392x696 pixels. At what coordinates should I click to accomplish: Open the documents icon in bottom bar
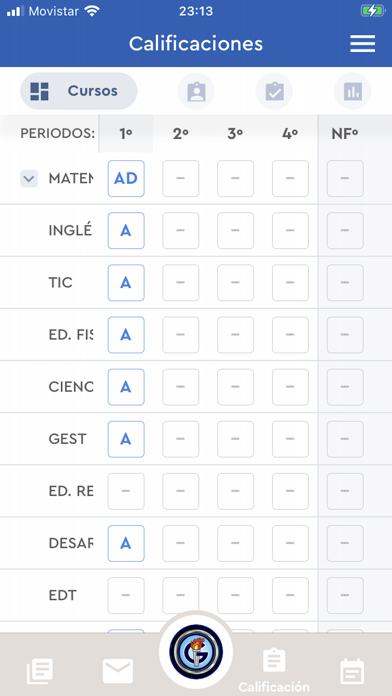[40, 671]
